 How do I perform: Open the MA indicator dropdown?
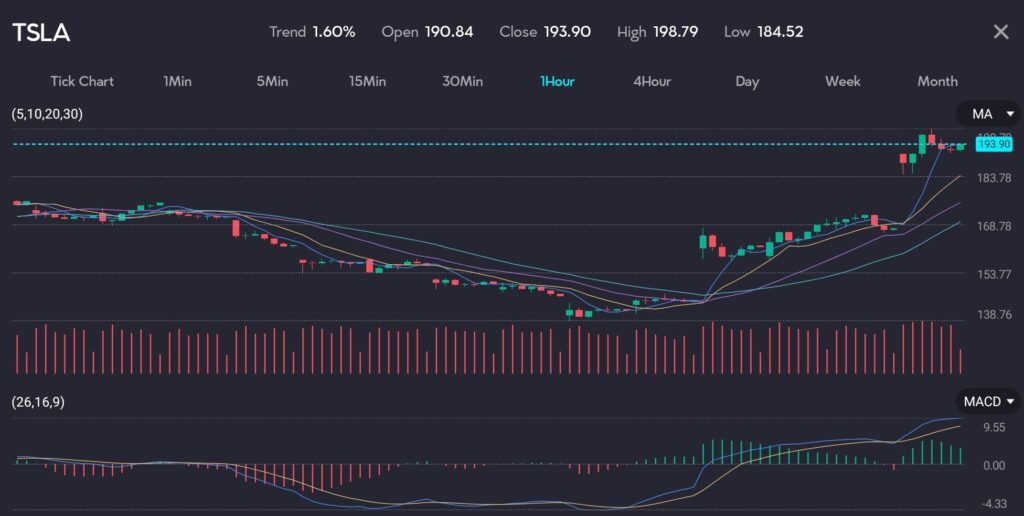point(988,114)
